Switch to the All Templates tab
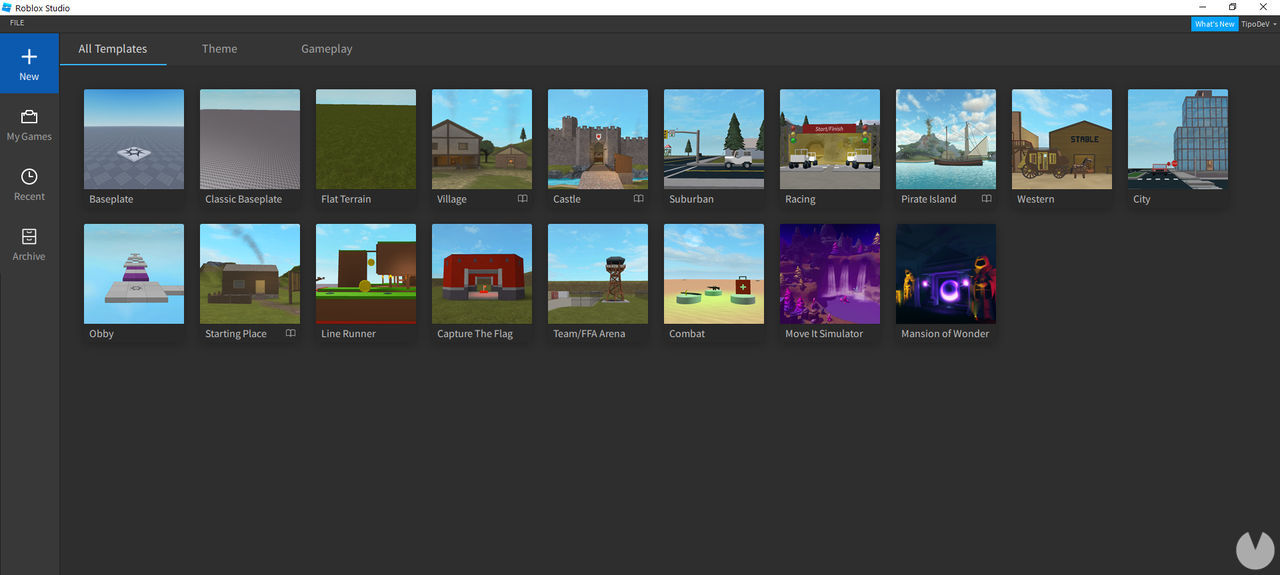Image resolution: width=1280 pixels, height=575 pixels. pos(113,49)
